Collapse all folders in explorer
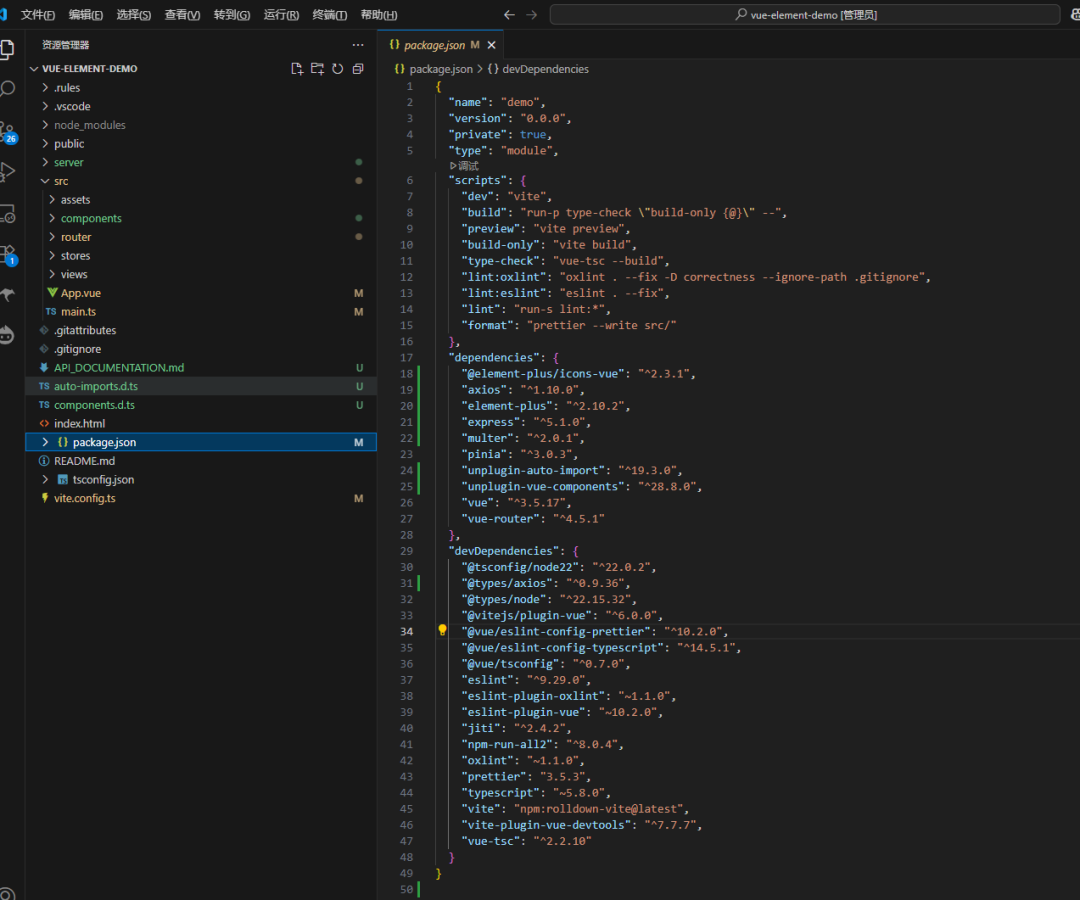Viewport: 1080px width, 900px height. 358,69
